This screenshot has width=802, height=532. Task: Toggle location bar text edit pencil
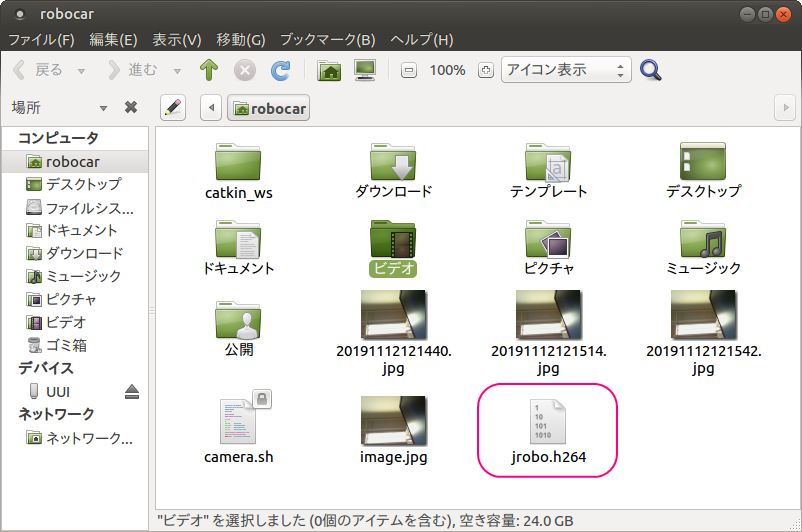(x=173, y=107)
